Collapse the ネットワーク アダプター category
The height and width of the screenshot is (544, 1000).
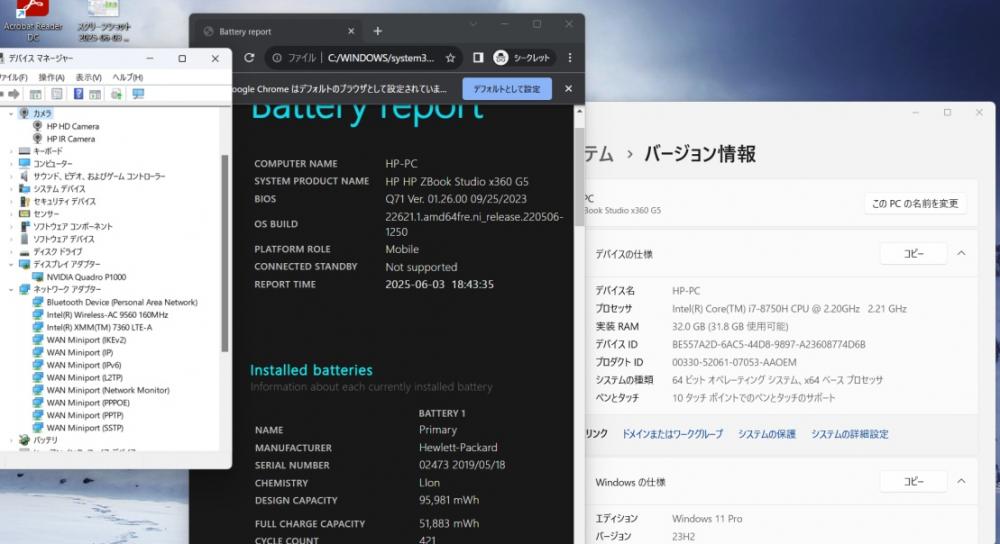point(11,290)
